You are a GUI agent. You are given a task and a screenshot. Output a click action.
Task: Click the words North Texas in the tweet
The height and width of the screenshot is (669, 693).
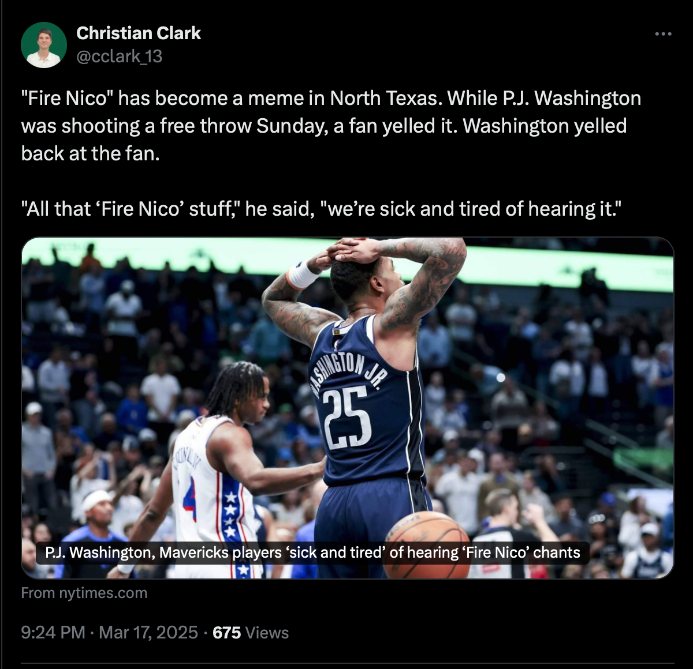click(385, 98)
